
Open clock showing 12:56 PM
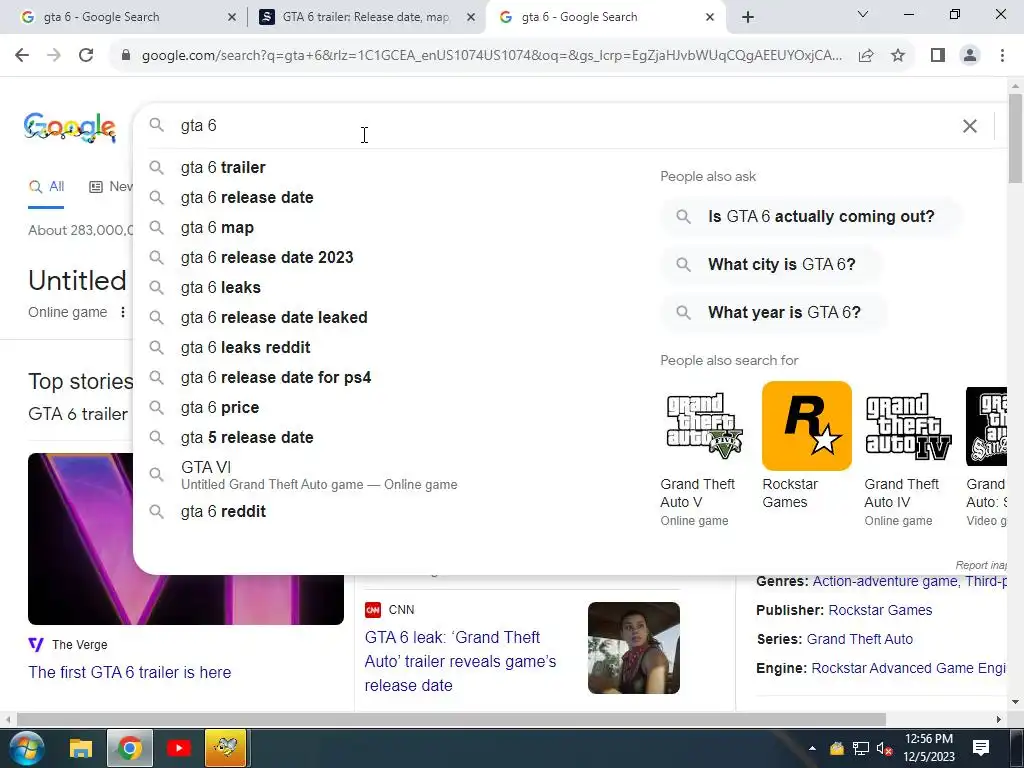coord(929,748)
